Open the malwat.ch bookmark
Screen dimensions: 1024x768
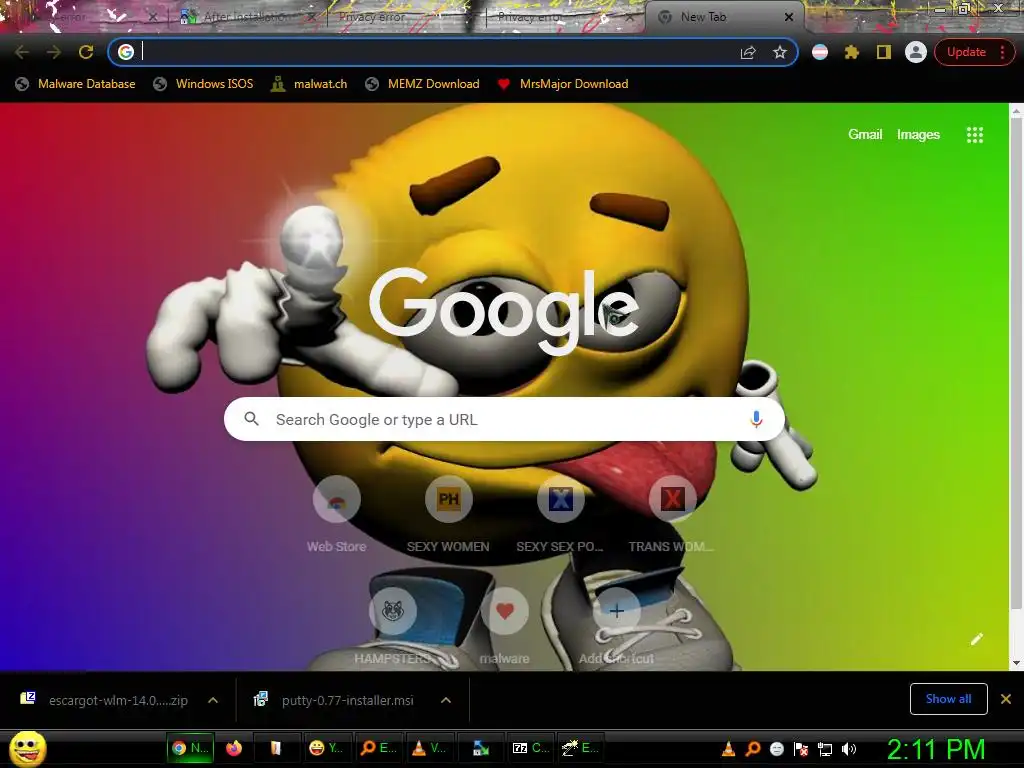click(x=309, y=84)
